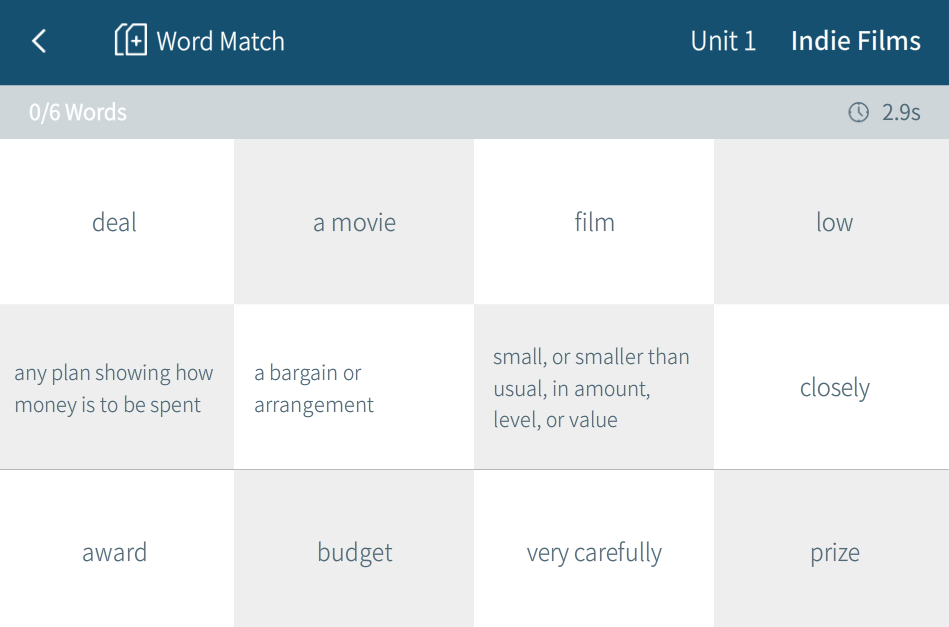Click the Indie Films title
Viewport: 949px width, 627px height.
click(x=855, y=41)
